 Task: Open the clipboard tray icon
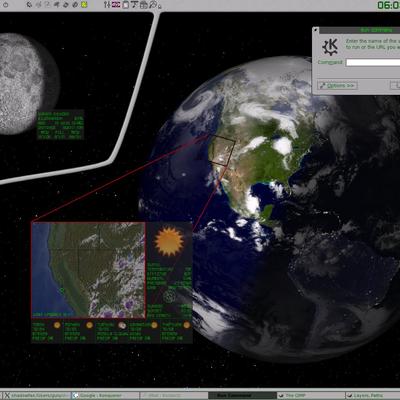126,5
